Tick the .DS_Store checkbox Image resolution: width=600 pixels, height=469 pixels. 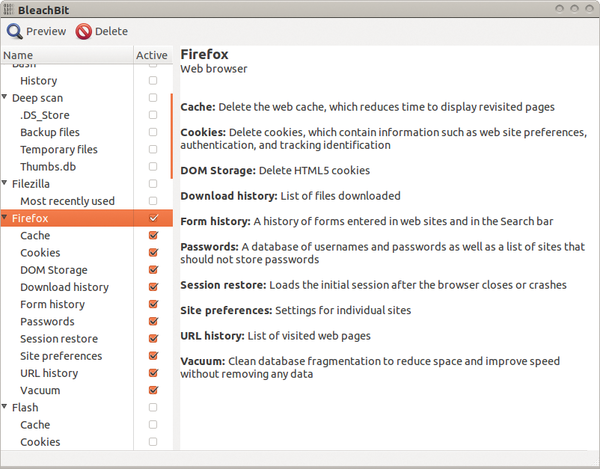click(153, 115)
